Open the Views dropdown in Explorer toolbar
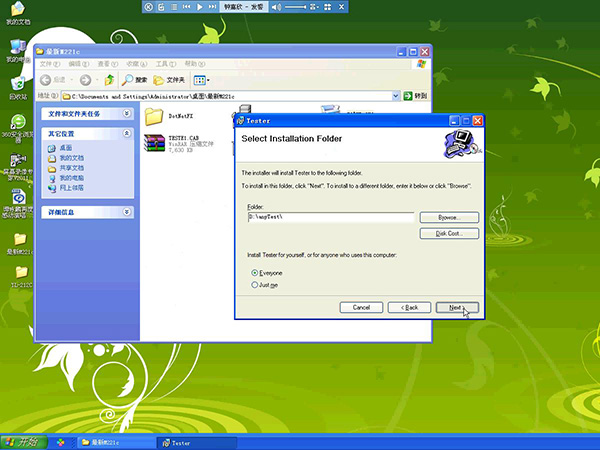600x450 pixels. [201, 79]
